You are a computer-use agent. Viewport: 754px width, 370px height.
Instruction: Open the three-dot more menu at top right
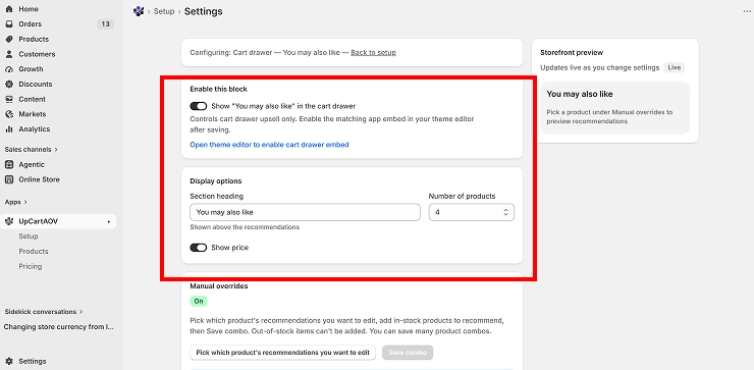tap(747, 12)
